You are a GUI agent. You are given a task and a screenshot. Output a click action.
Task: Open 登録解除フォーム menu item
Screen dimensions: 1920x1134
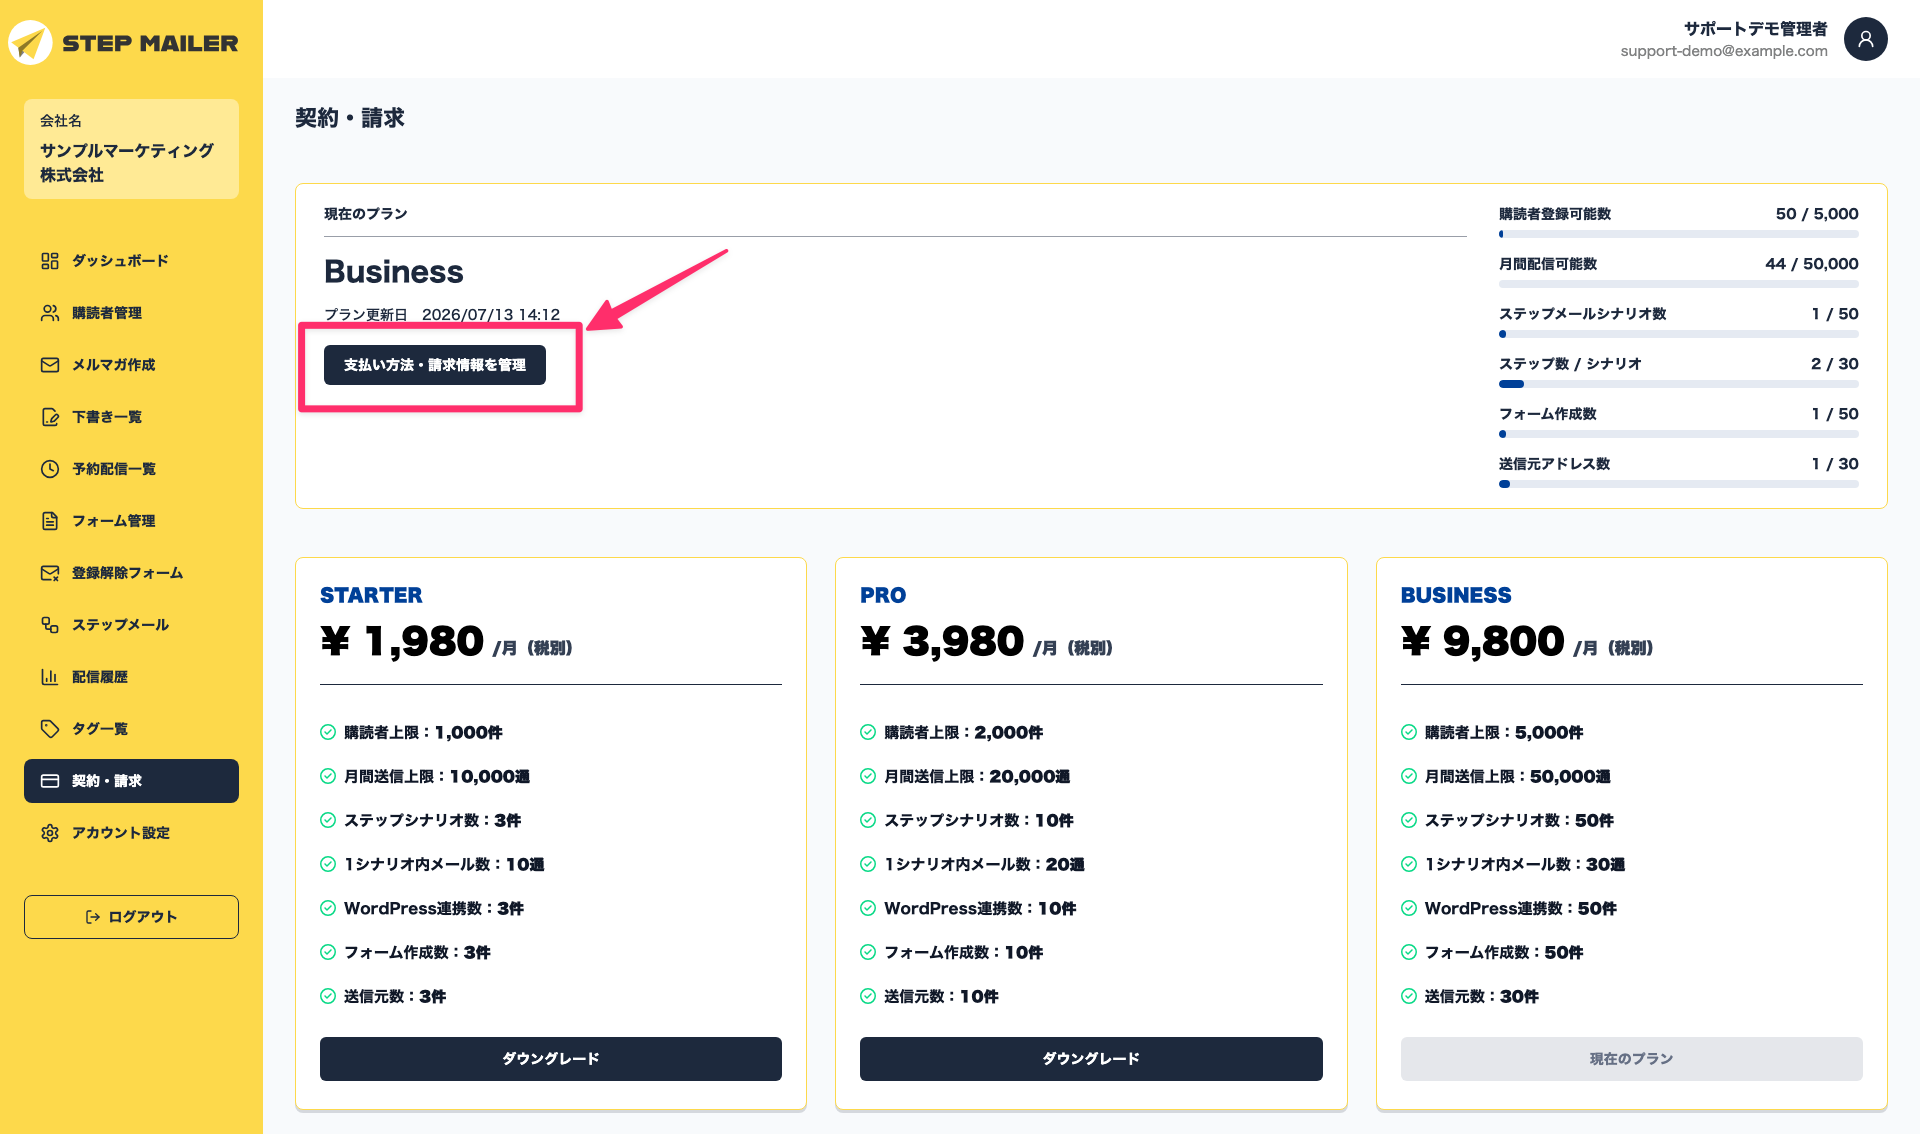(x=131, y=573)
